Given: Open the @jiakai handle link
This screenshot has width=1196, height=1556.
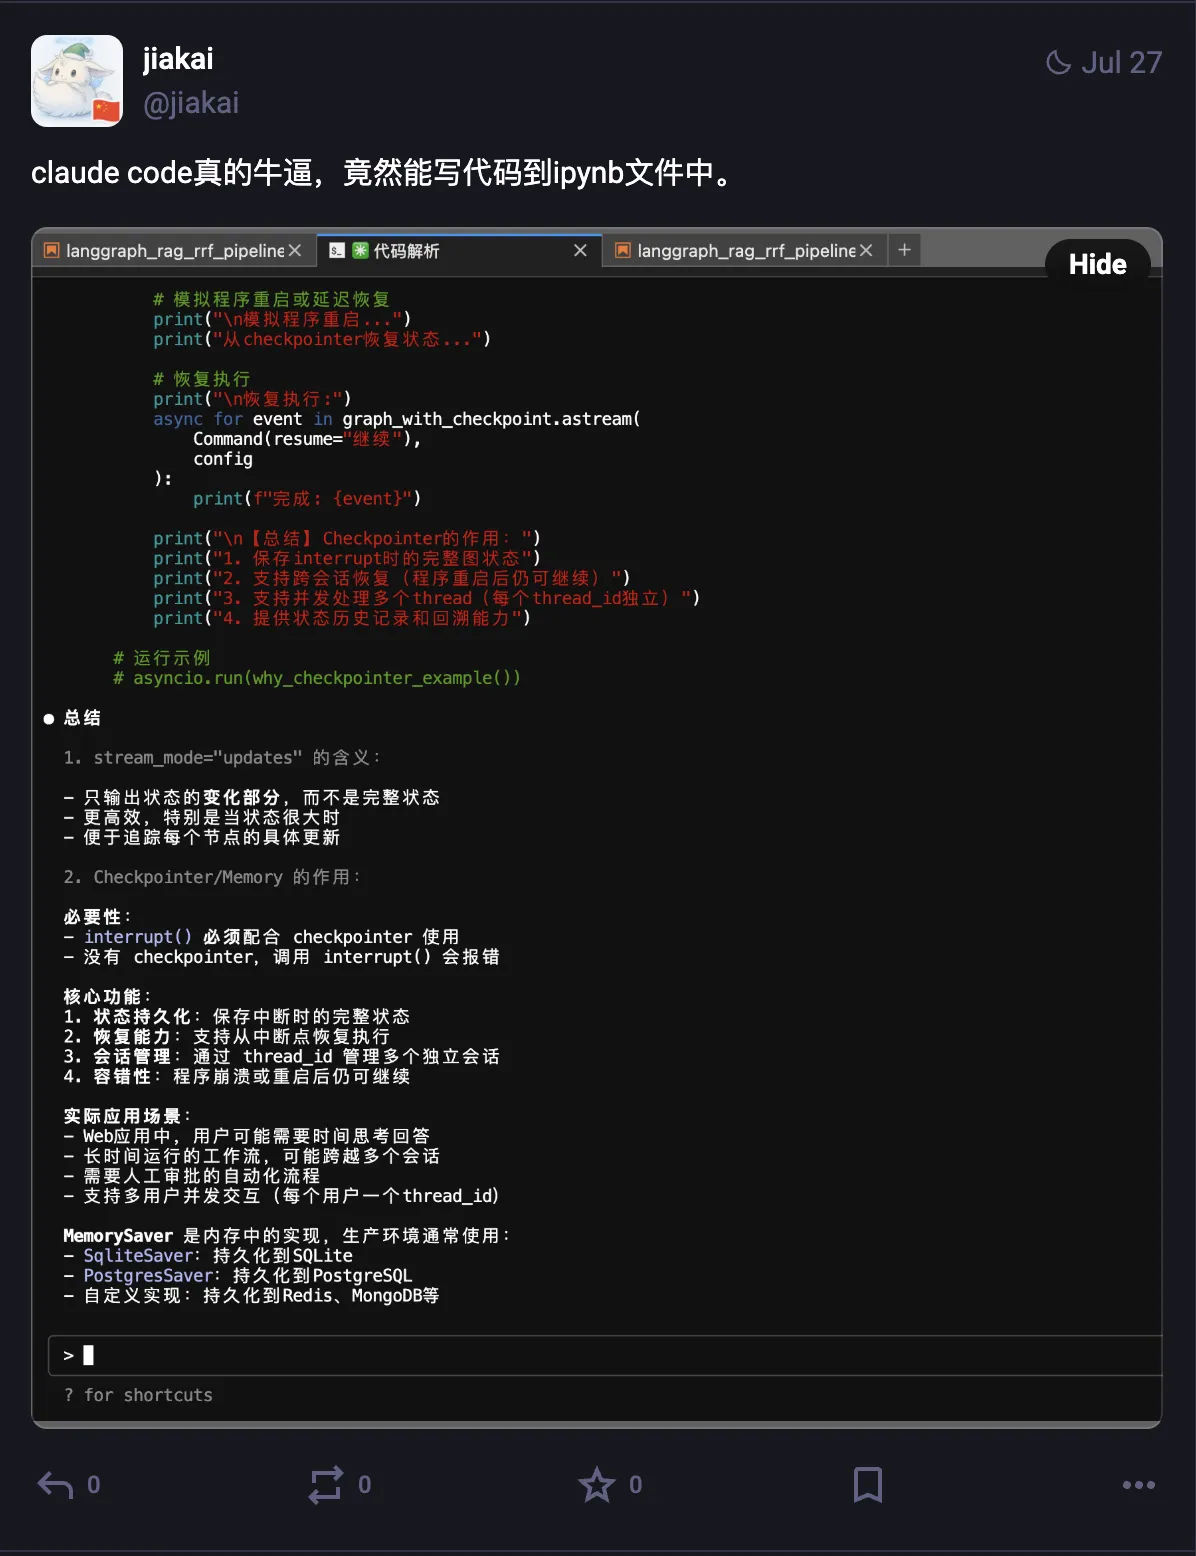Looking at the screenshot, I should coord(191,103).
